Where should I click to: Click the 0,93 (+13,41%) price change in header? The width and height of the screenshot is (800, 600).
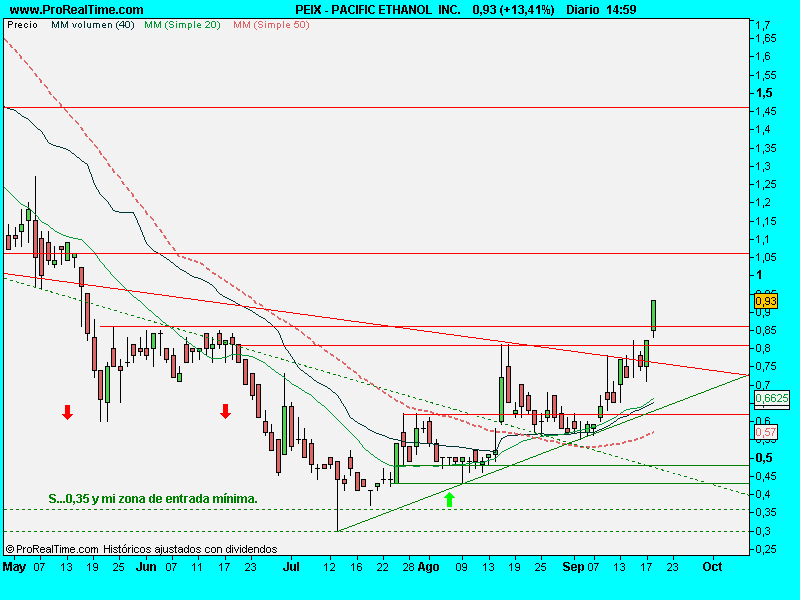pos(513,10)
